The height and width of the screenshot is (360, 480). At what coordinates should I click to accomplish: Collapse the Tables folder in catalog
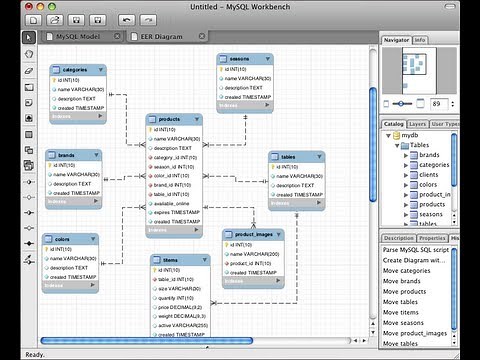tap(397, 146)
